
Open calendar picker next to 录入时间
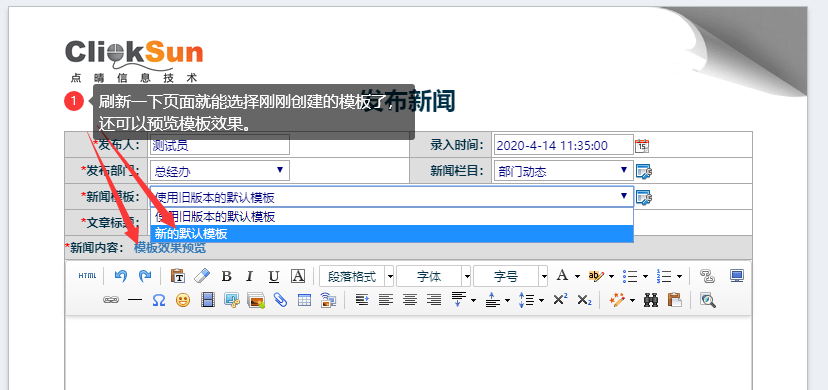pyautogui.click(x=642, y=145)
